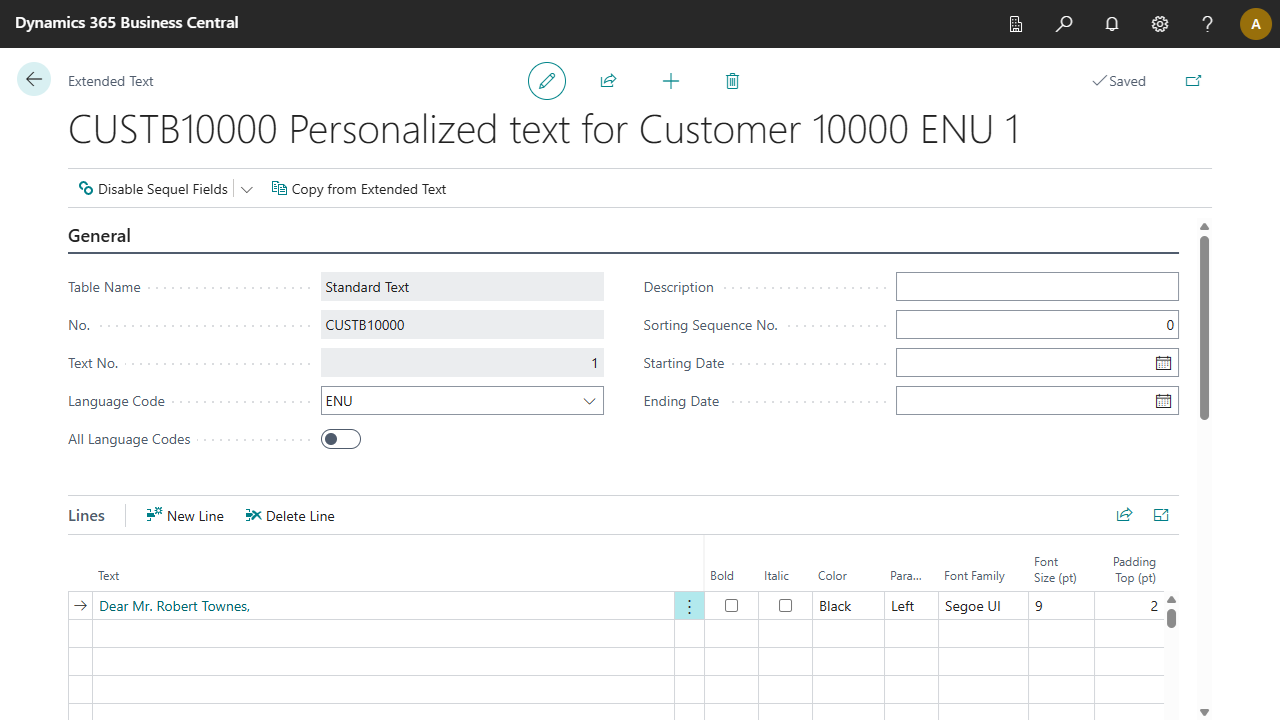Click Disable Sequel Fields action

click(x=153, y=189)
